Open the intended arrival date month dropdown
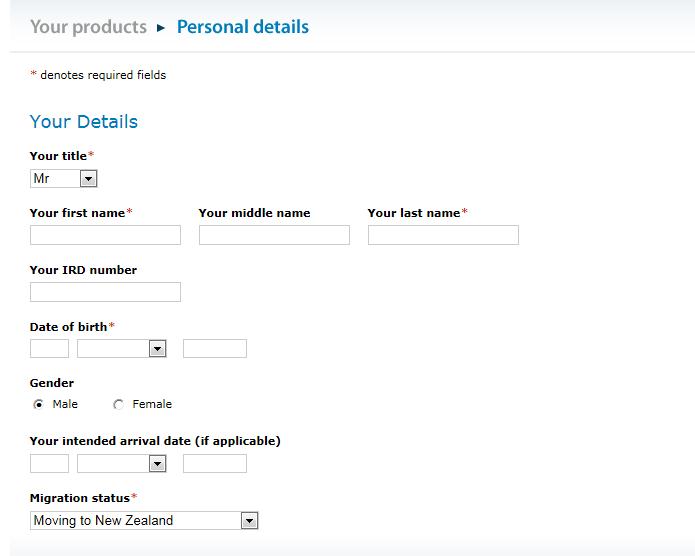 tap(121, 464)
